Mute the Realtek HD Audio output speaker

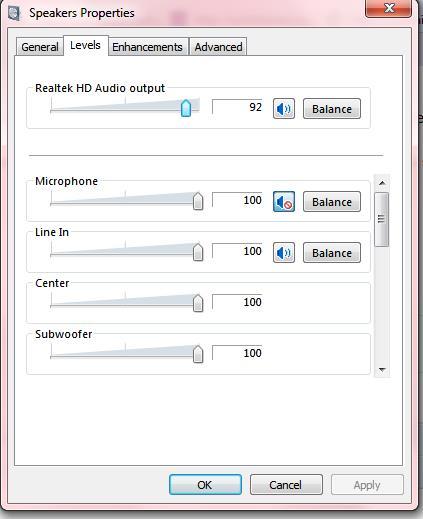click(284, 109)
